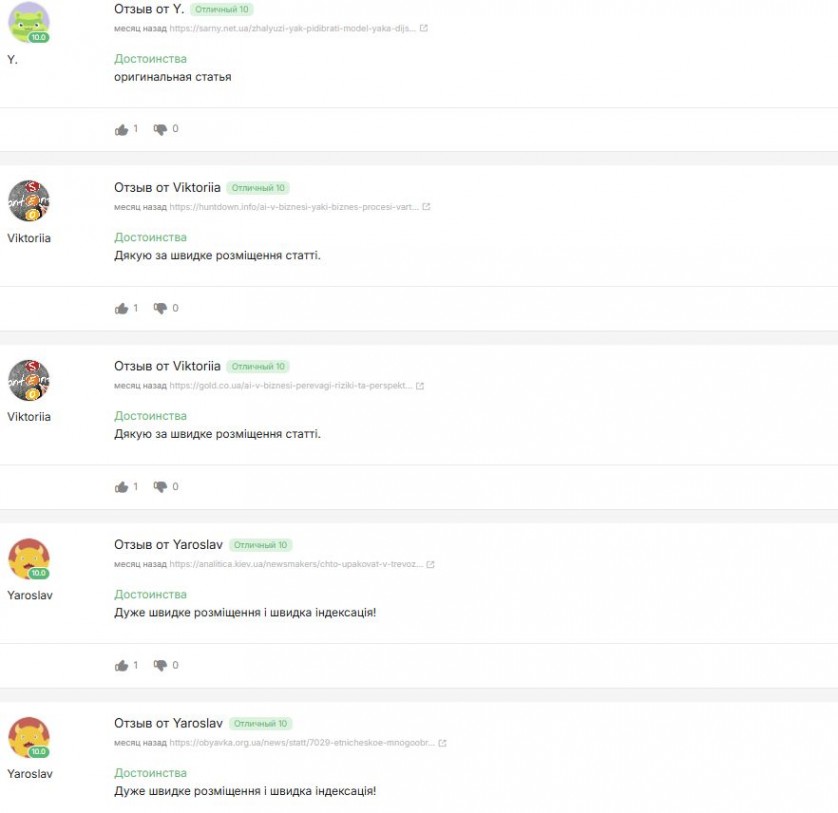The image size is (838, 813).
Task: Open external link icon for huntdown.info
Action: (426, 207)
